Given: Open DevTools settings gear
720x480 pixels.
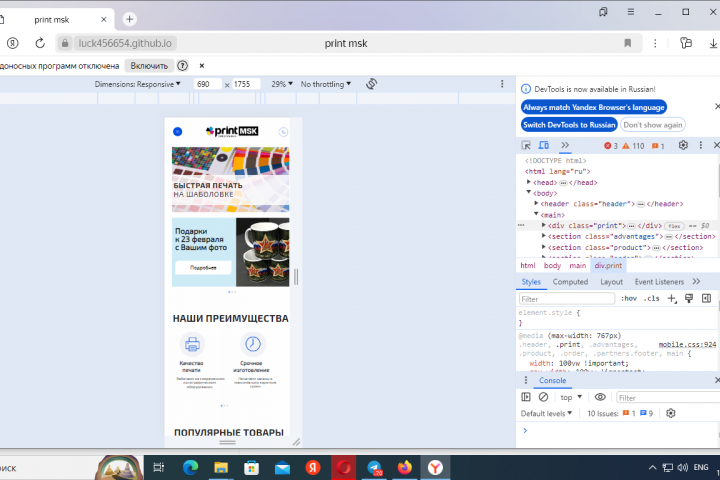Looking at the screenshot, I should click(x=683, y=145).
